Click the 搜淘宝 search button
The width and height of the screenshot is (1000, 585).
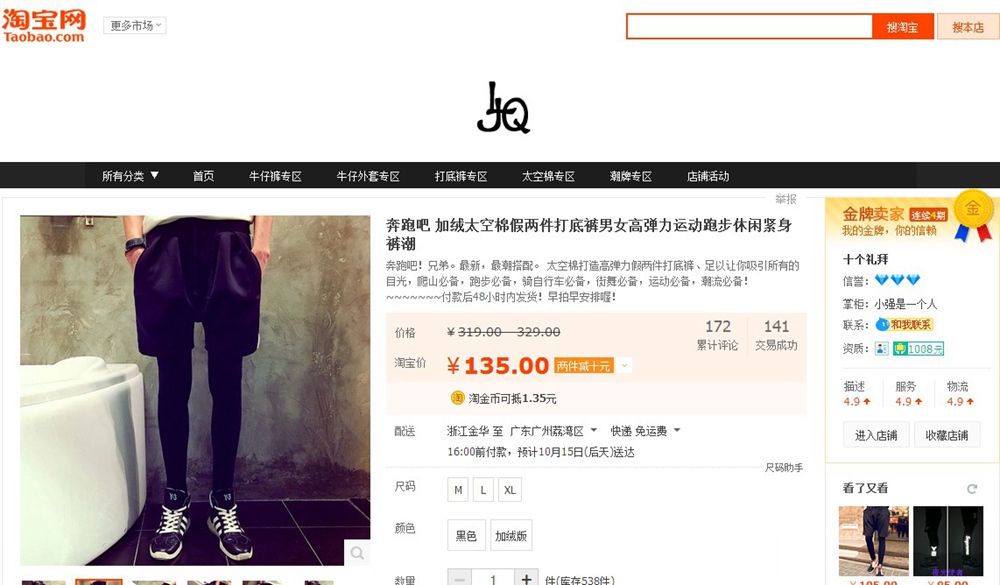902,27
